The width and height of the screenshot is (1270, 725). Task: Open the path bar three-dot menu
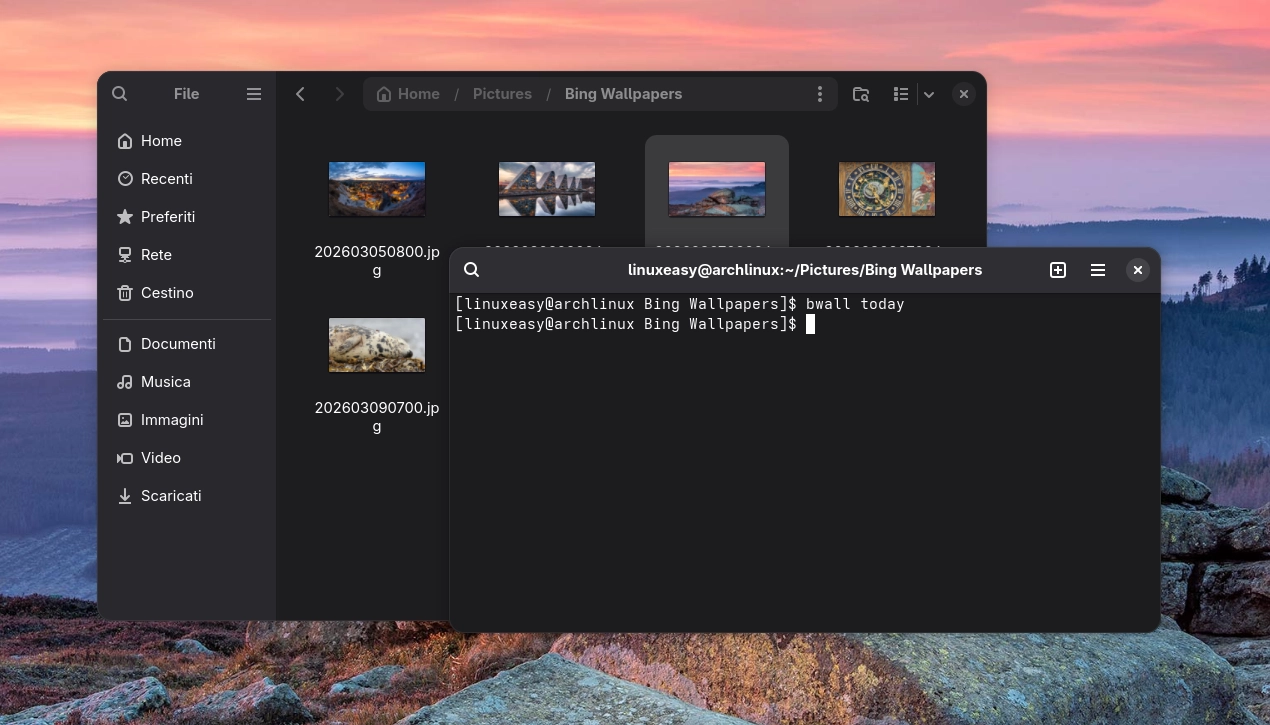pyautogui.click(x=820, y=94)
